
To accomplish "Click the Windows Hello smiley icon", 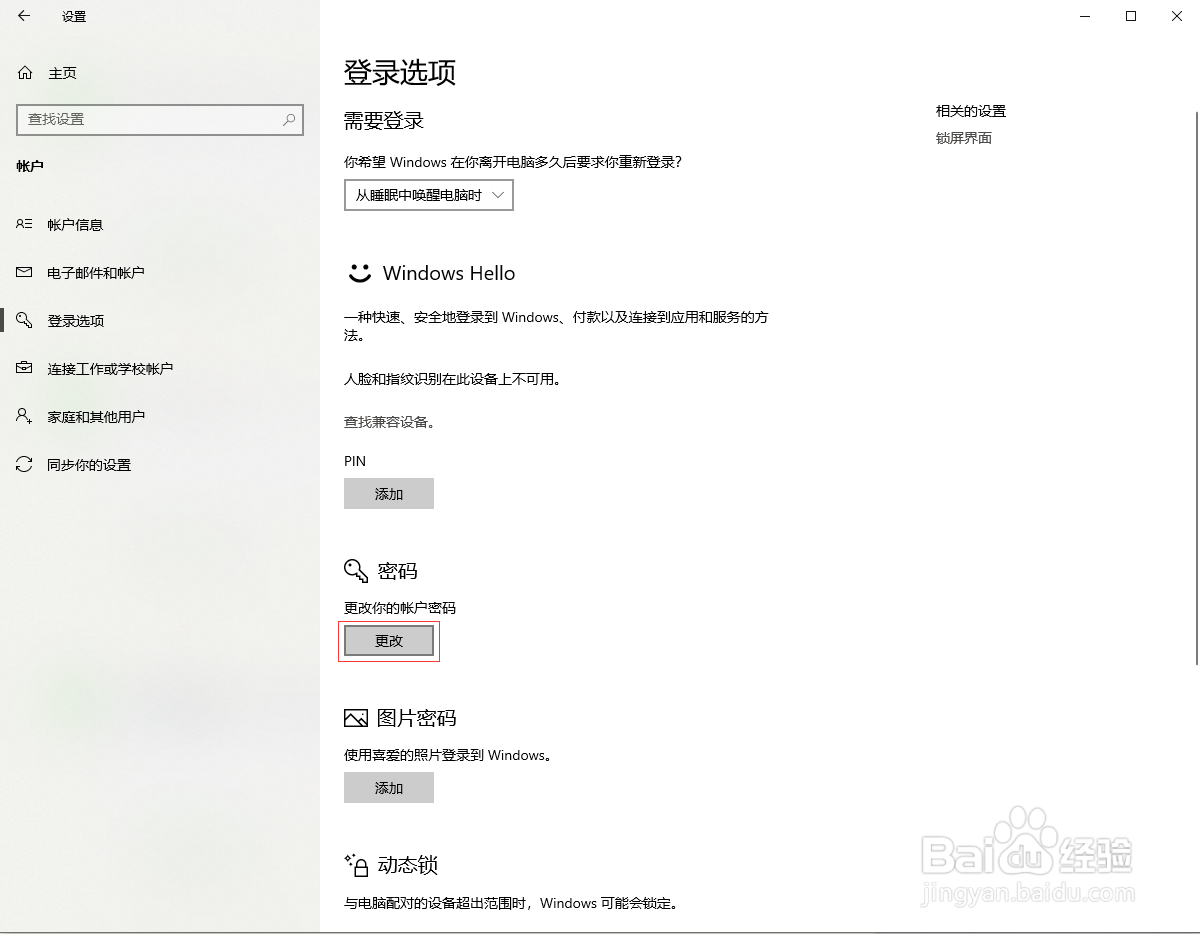I will (360, 271).
